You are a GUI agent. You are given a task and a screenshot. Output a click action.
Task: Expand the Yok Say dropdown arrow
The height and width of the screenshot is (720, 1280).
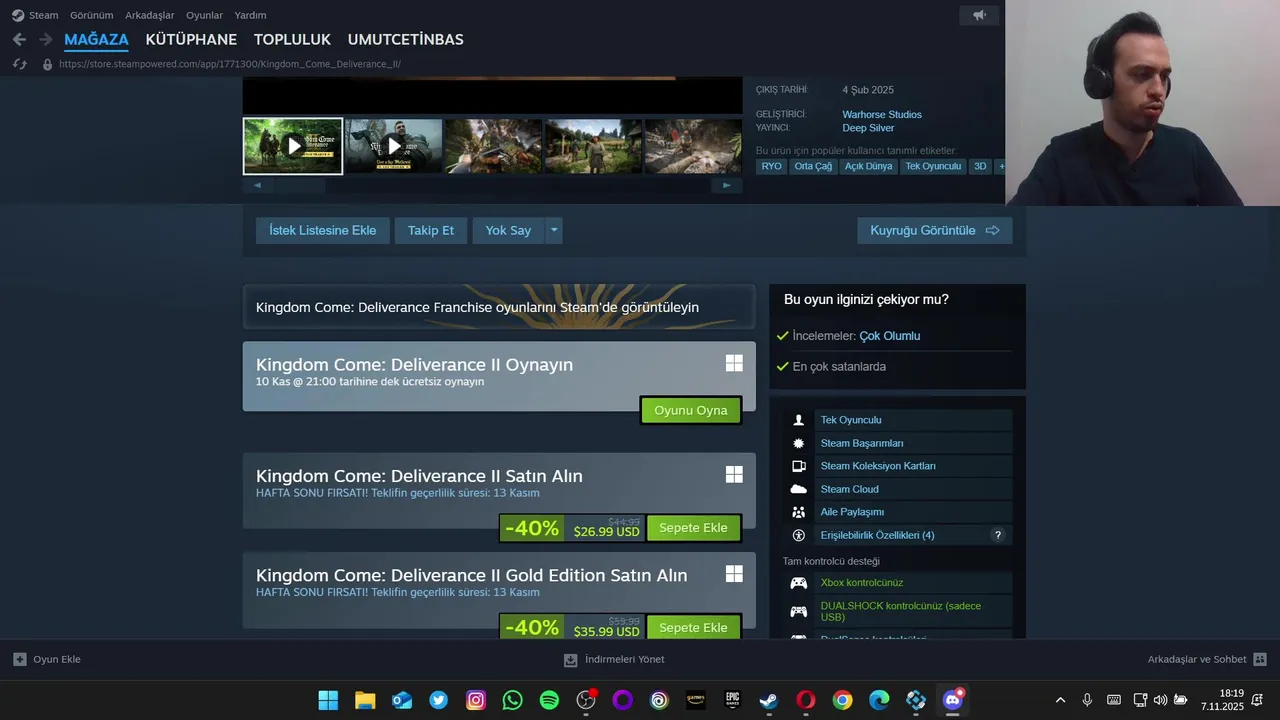click(554, 231)
